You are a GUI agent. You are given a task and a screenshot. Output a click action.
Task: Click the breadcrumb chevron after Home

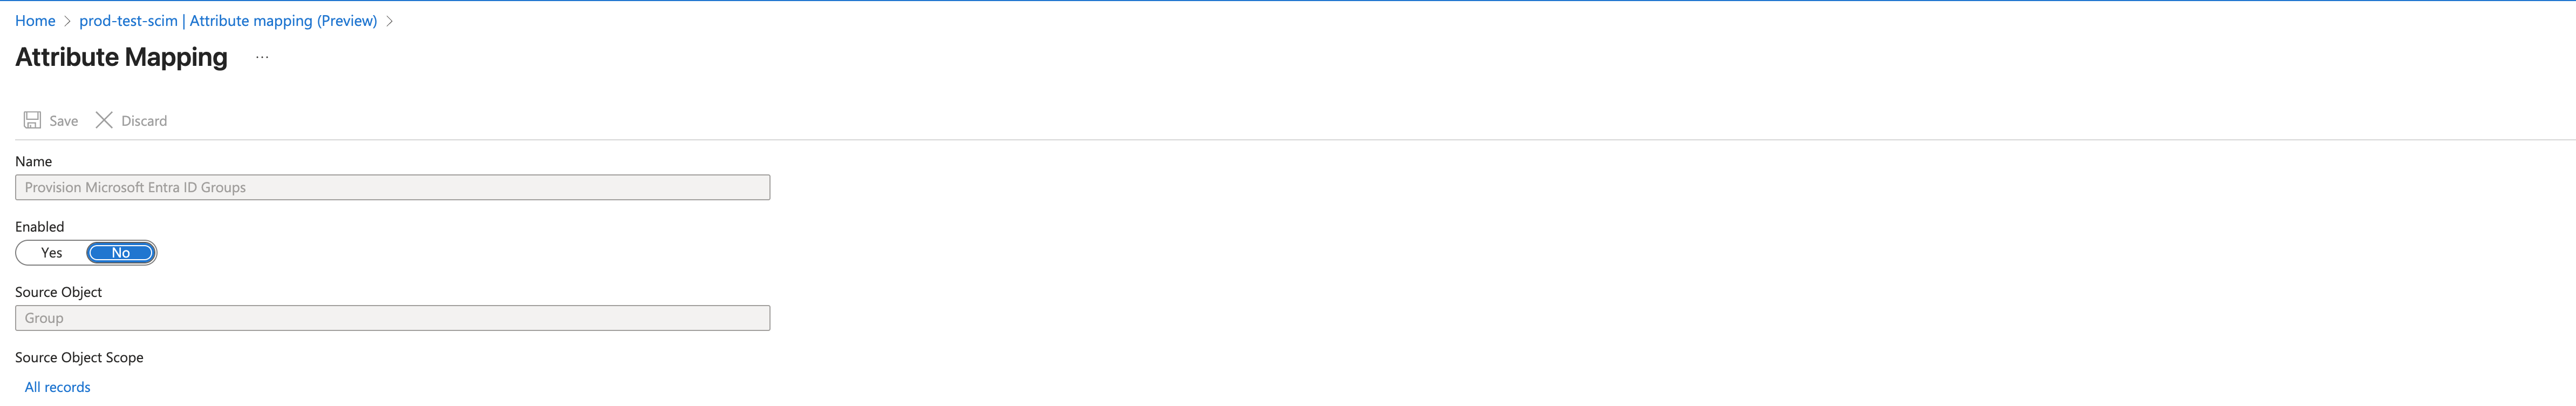coord(67,21)
